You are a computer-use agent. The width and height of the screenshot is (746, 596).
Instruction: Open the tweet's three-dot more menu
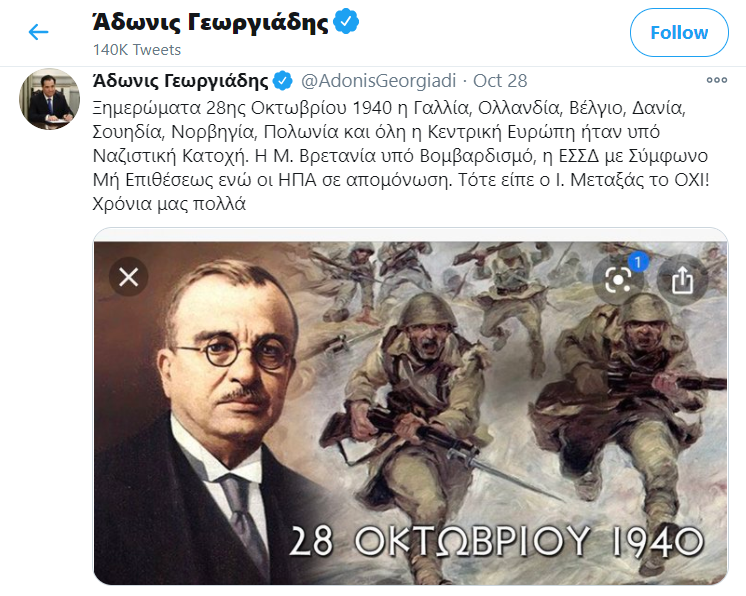pos(717,80)
